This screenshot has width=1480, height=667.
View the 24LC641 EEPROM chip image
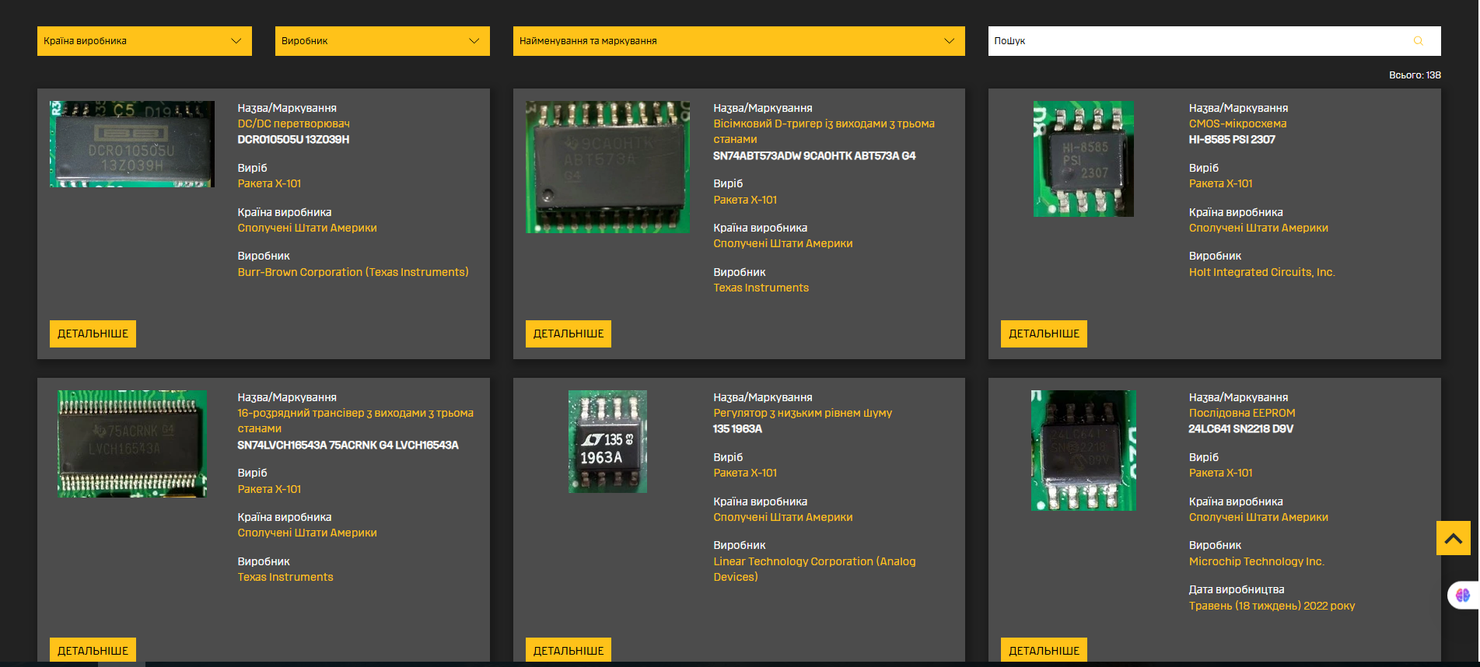pos(1083,450)
